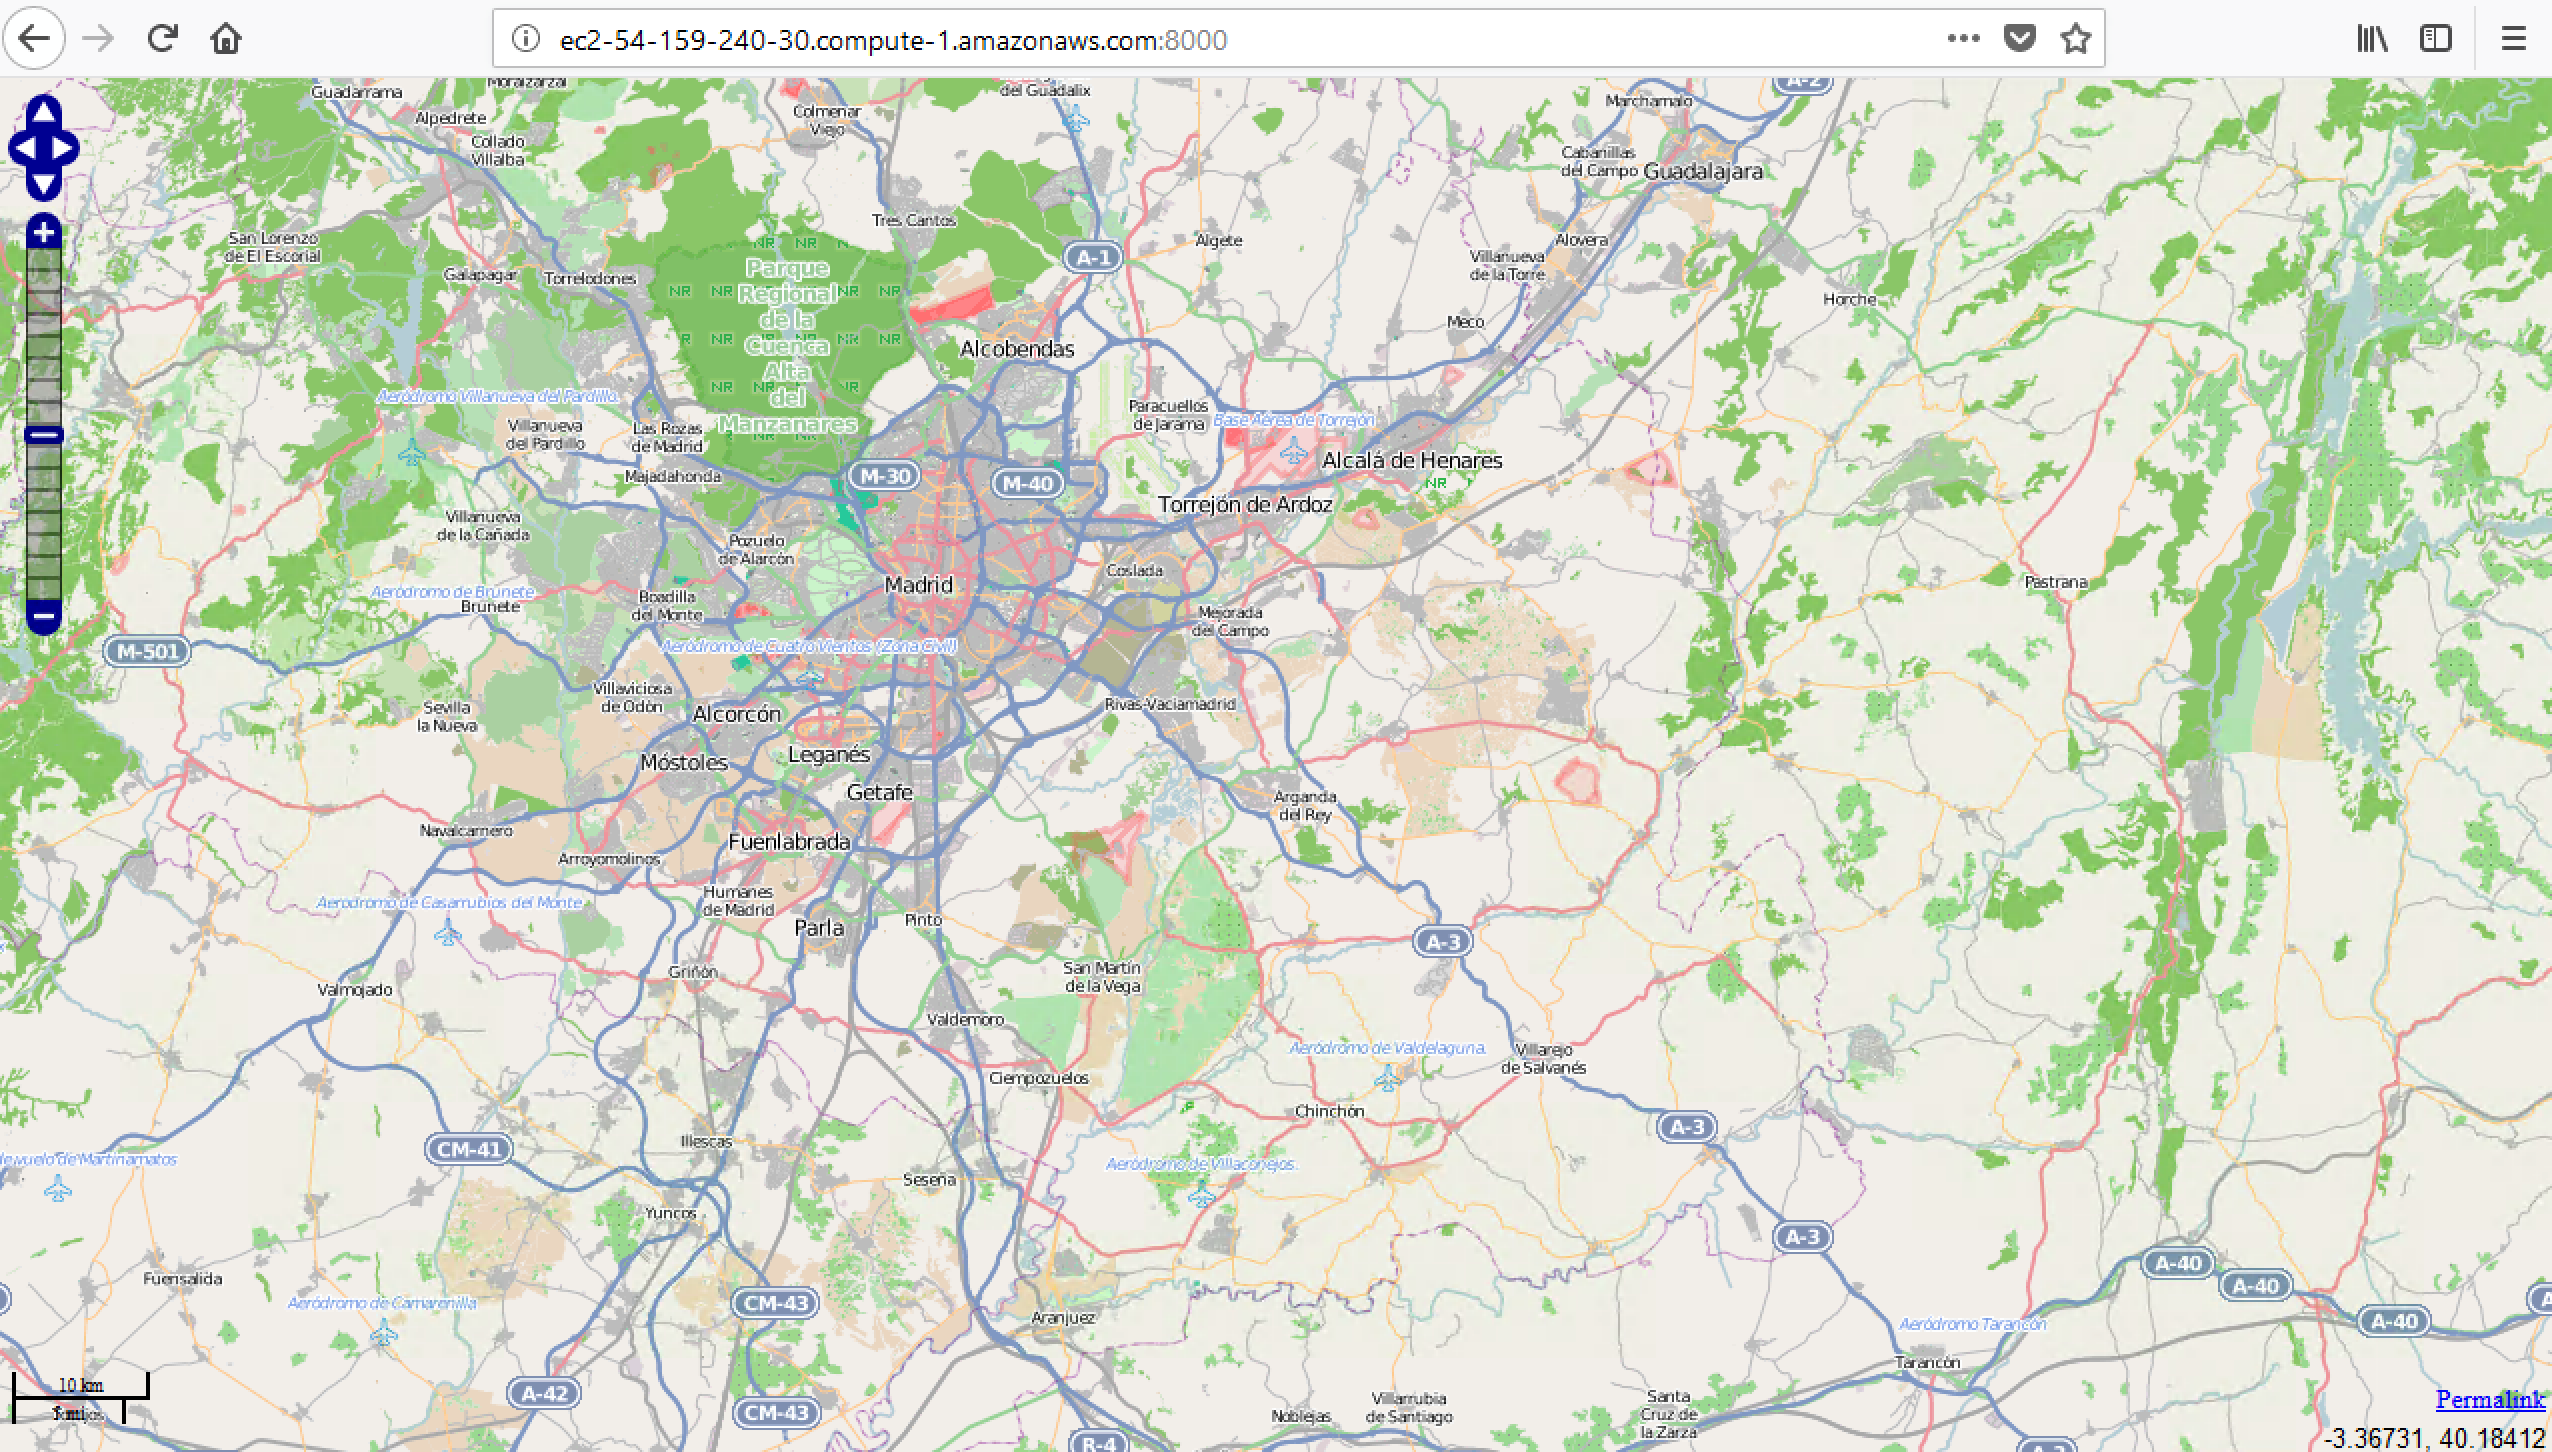Open Firefox hamburger menu
2552x1452 pixels.
point(2513,39)
